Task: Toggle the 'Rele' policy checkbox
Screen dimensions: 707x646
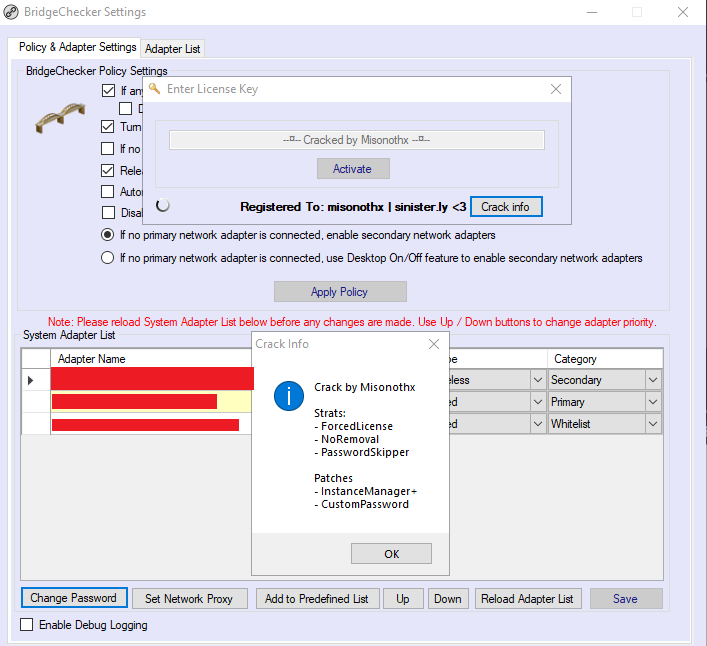Action: coord(107,170)
